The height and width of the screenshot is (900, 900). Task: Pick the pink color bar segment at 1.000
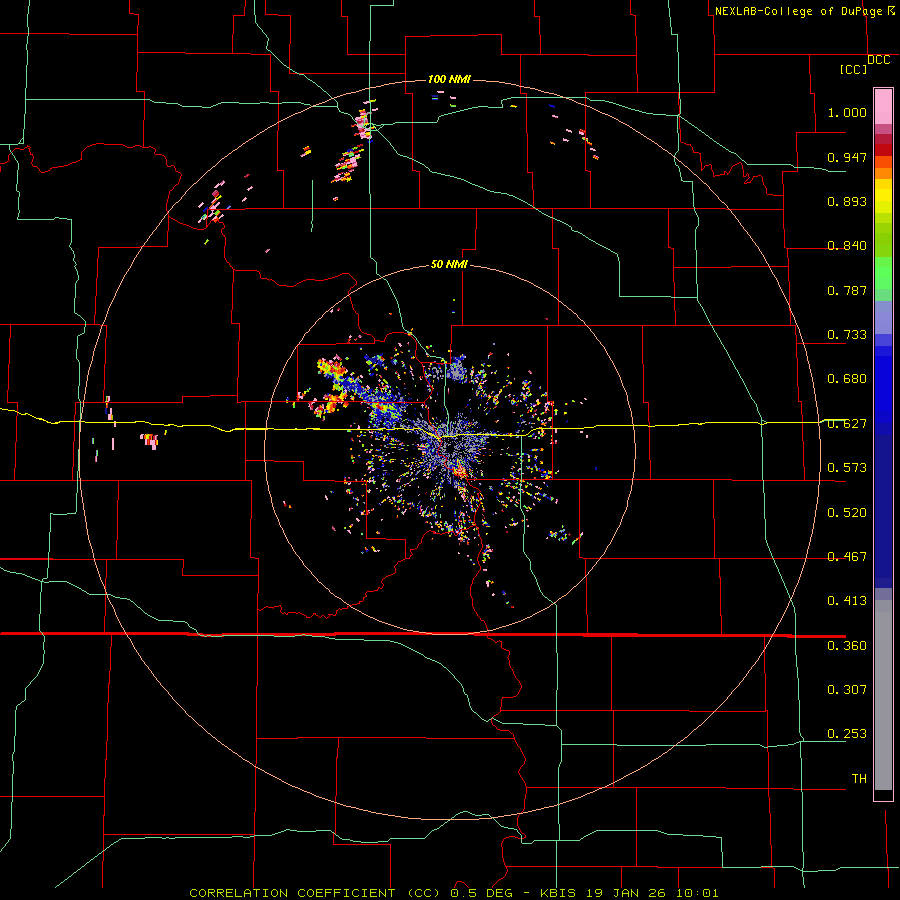click(883, 107)
